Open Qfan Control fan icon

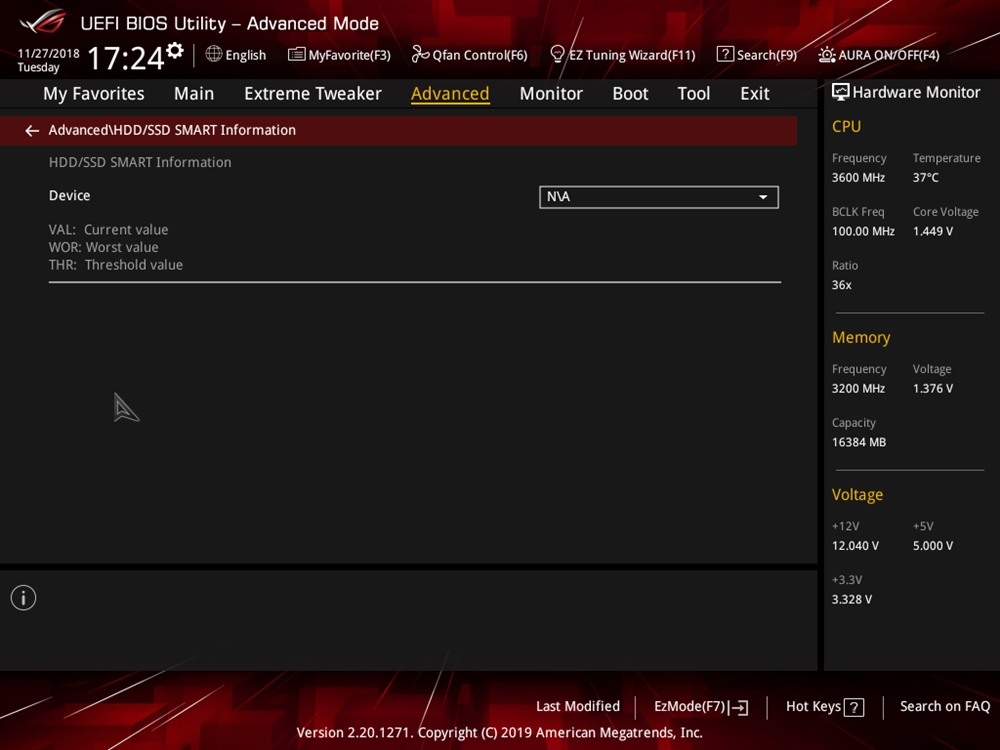(x=421, y=54)
